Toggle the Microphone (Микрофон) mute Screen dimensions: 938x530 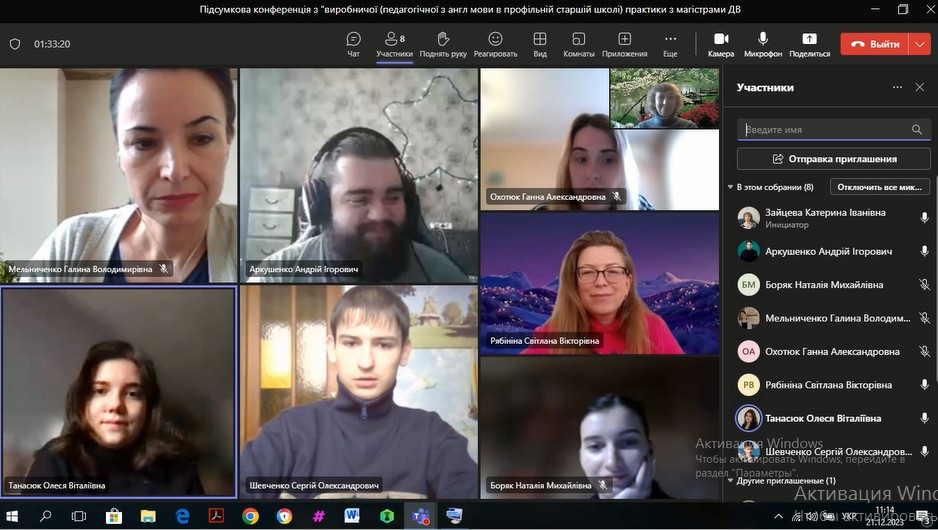click(763, 44)
